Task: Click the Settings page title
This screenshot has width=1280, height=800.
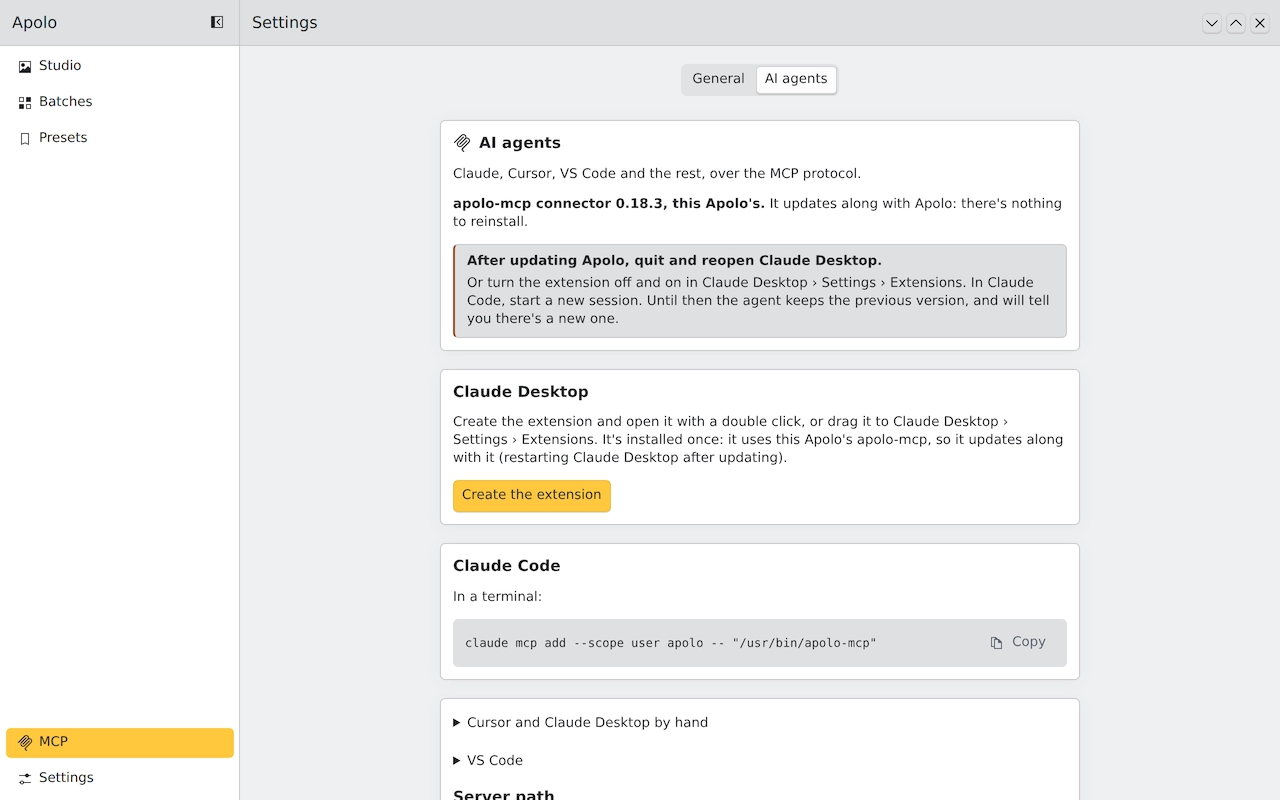Action: [x=285, y=22]
